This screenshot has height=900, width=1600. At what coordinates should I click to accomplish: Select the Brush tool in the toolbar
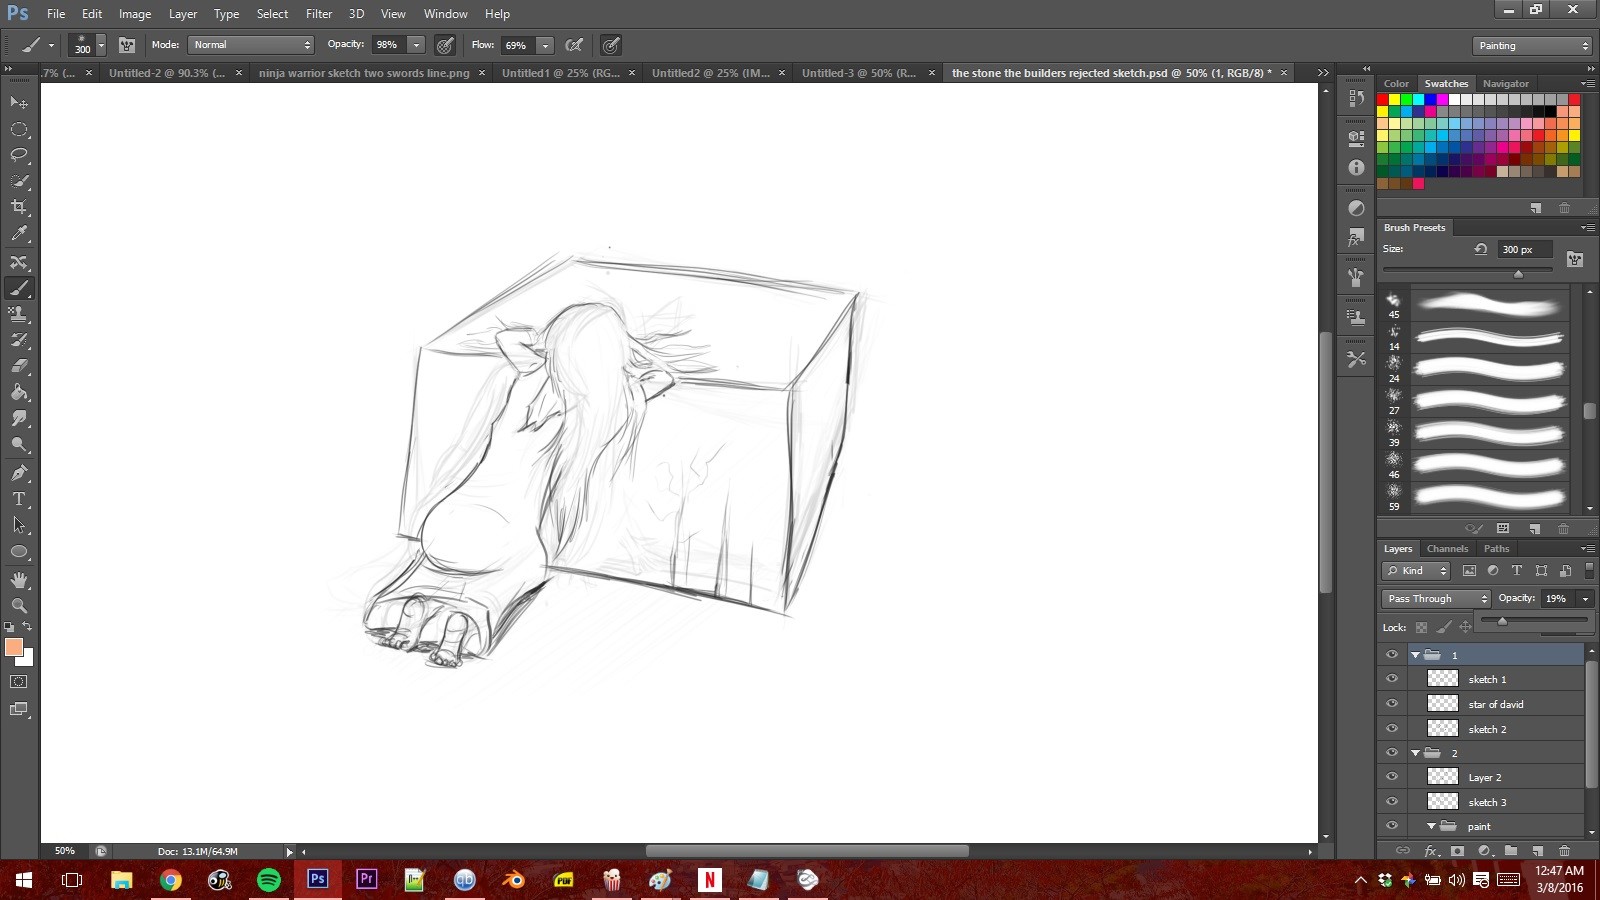pos(19,288)
